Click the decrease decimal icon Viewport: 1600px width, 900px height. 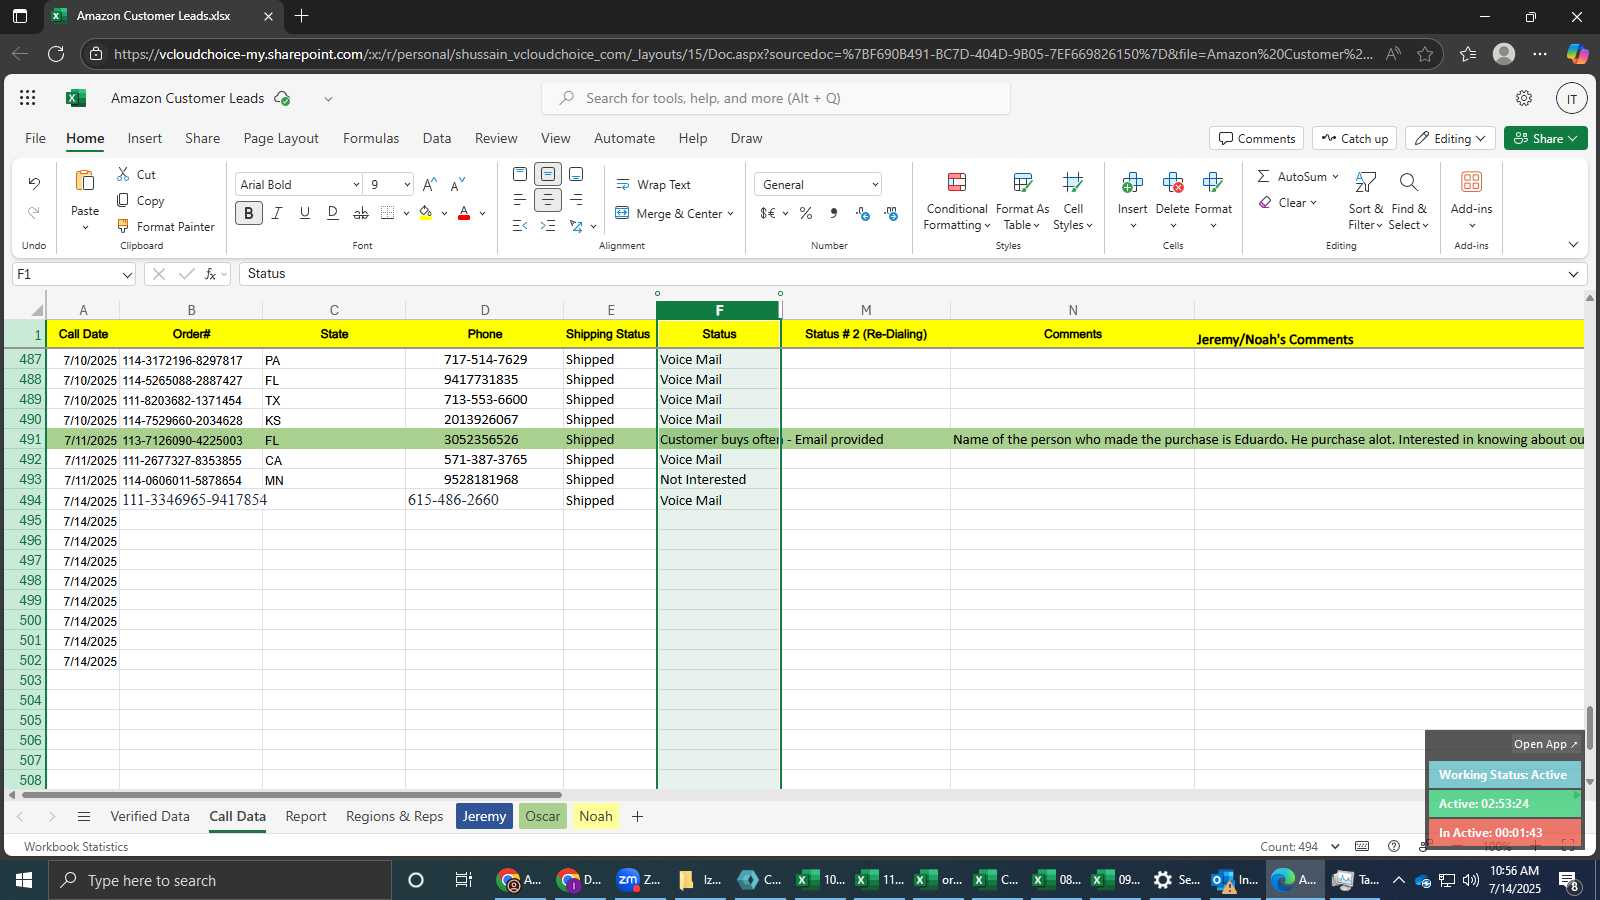pos(891,213)
